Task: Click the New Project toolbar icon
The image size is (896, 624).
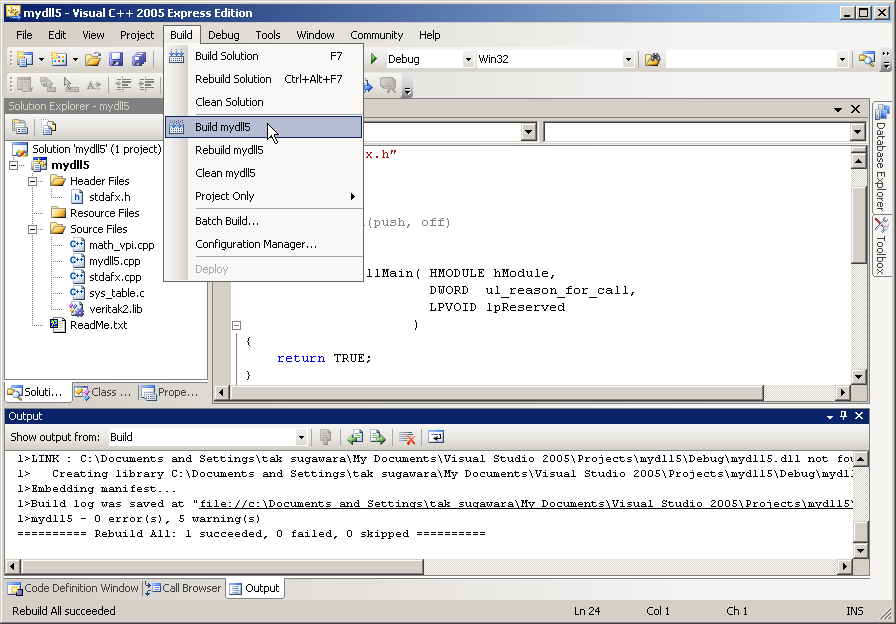Action: (25, 59)
